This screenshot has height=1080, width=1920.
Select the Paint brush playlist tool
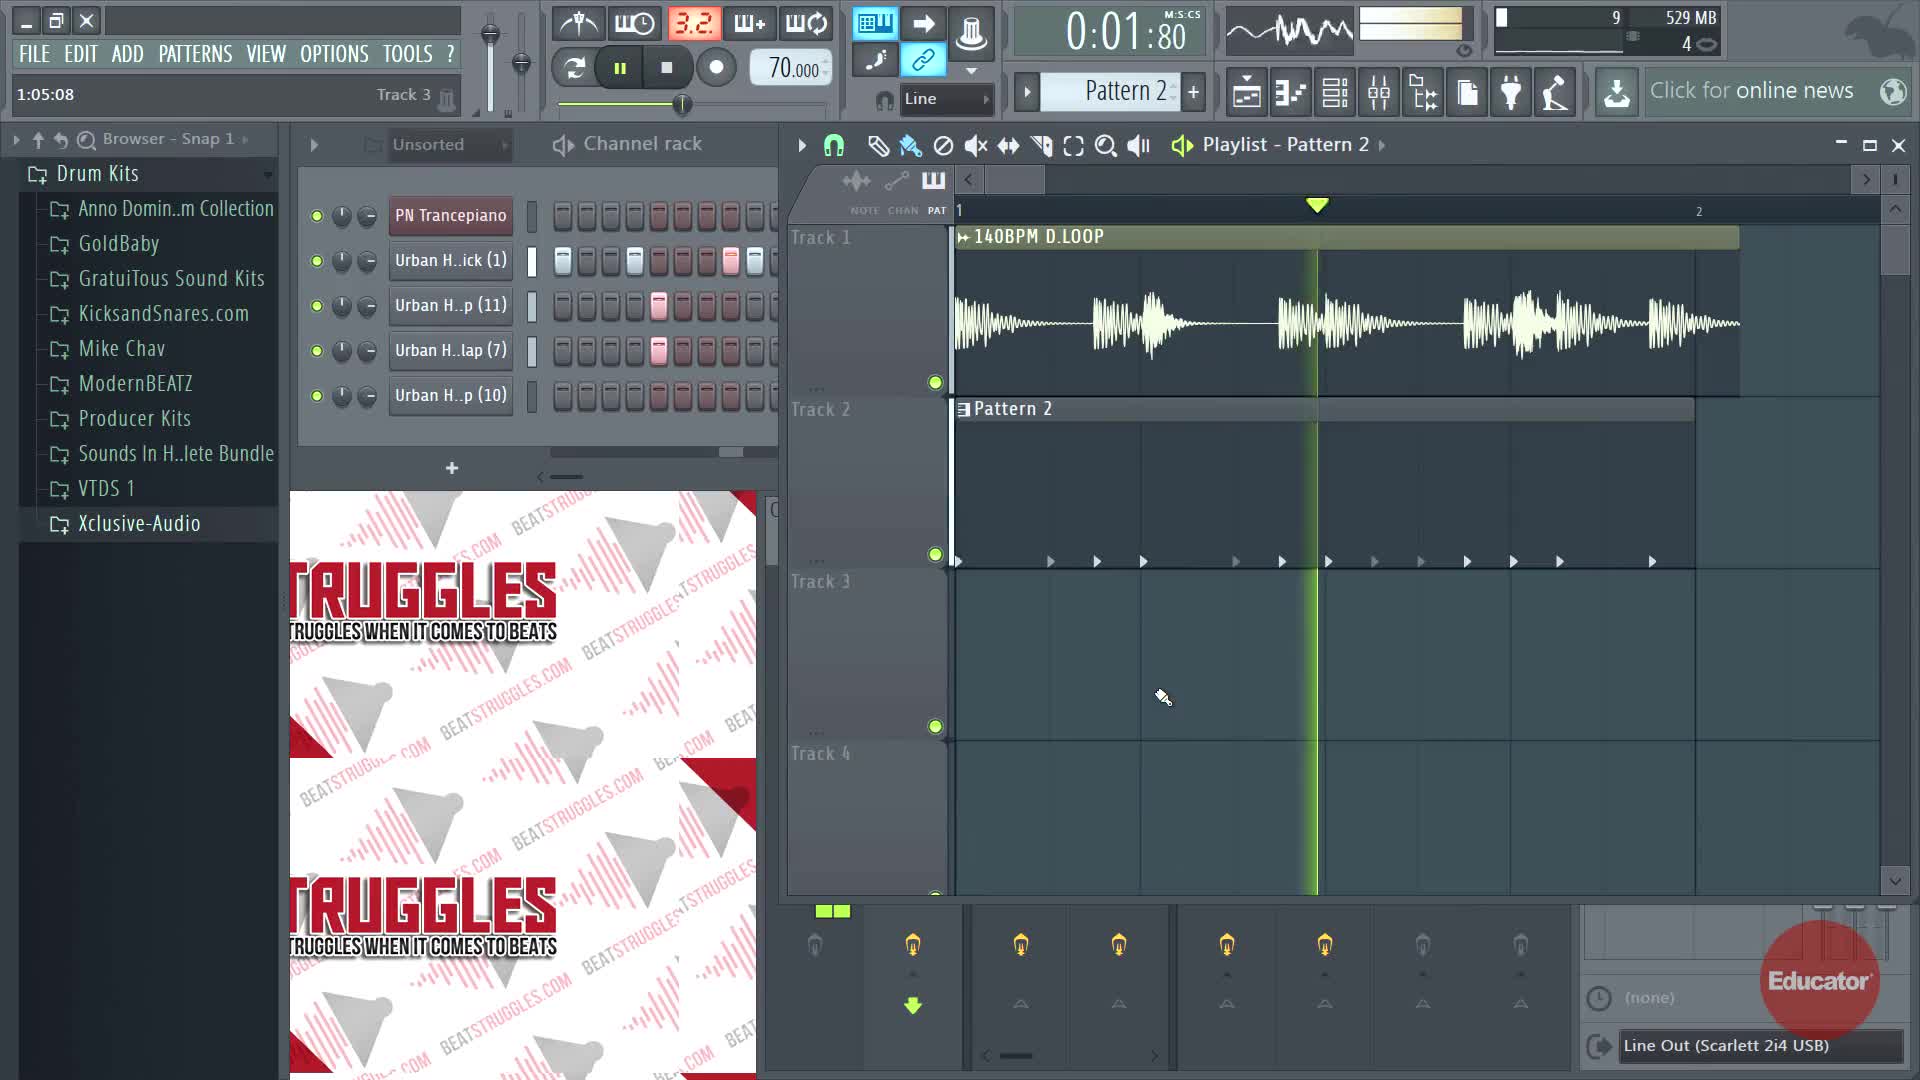click(910, 146)
